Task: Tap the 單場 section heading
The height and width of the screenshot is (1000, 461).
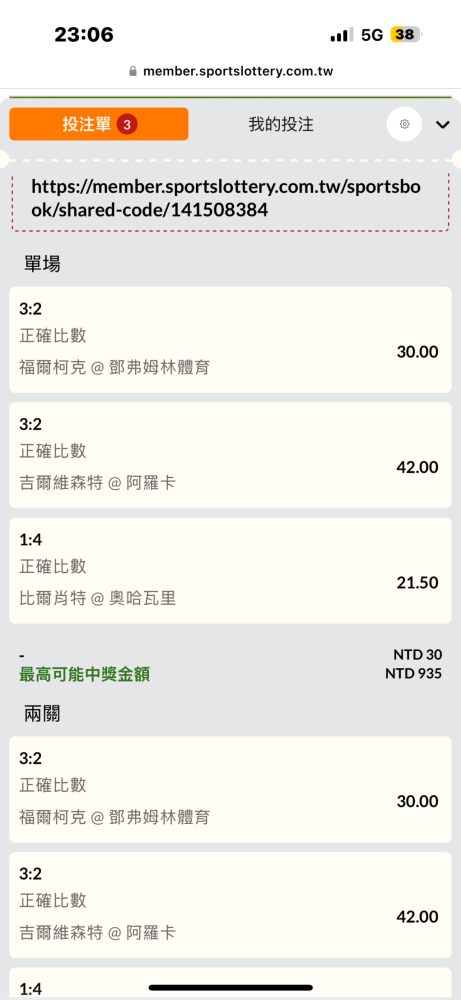Action: click(43, 263)
